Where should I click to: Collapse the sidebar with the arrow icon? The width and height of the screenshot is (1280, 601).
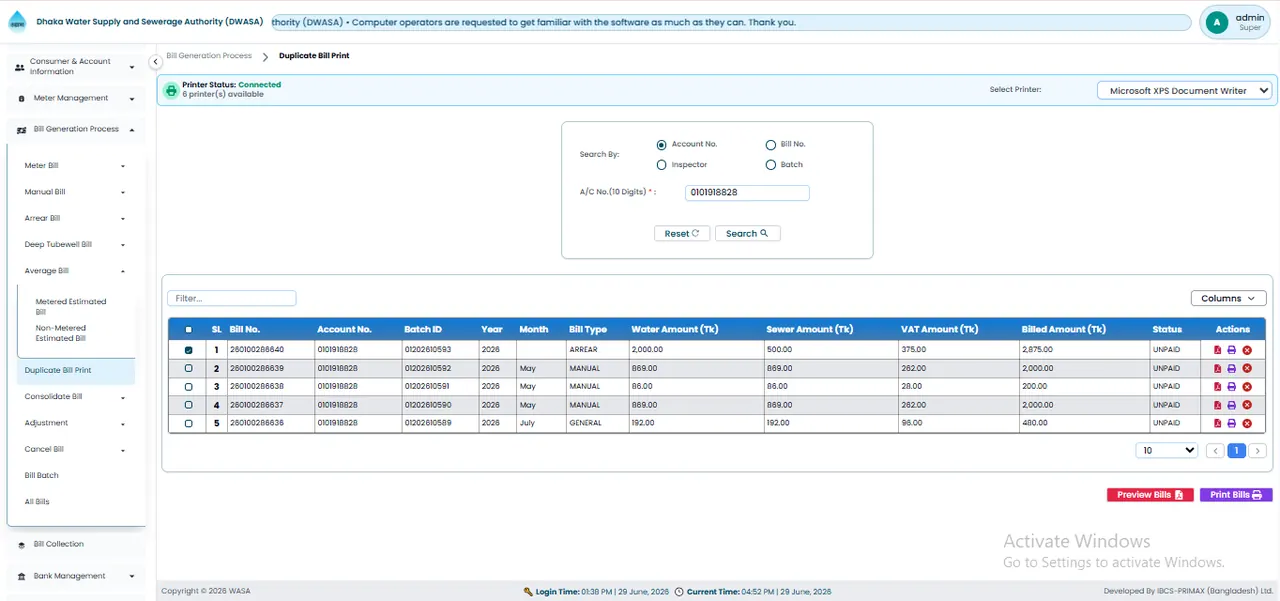[156, 62]
